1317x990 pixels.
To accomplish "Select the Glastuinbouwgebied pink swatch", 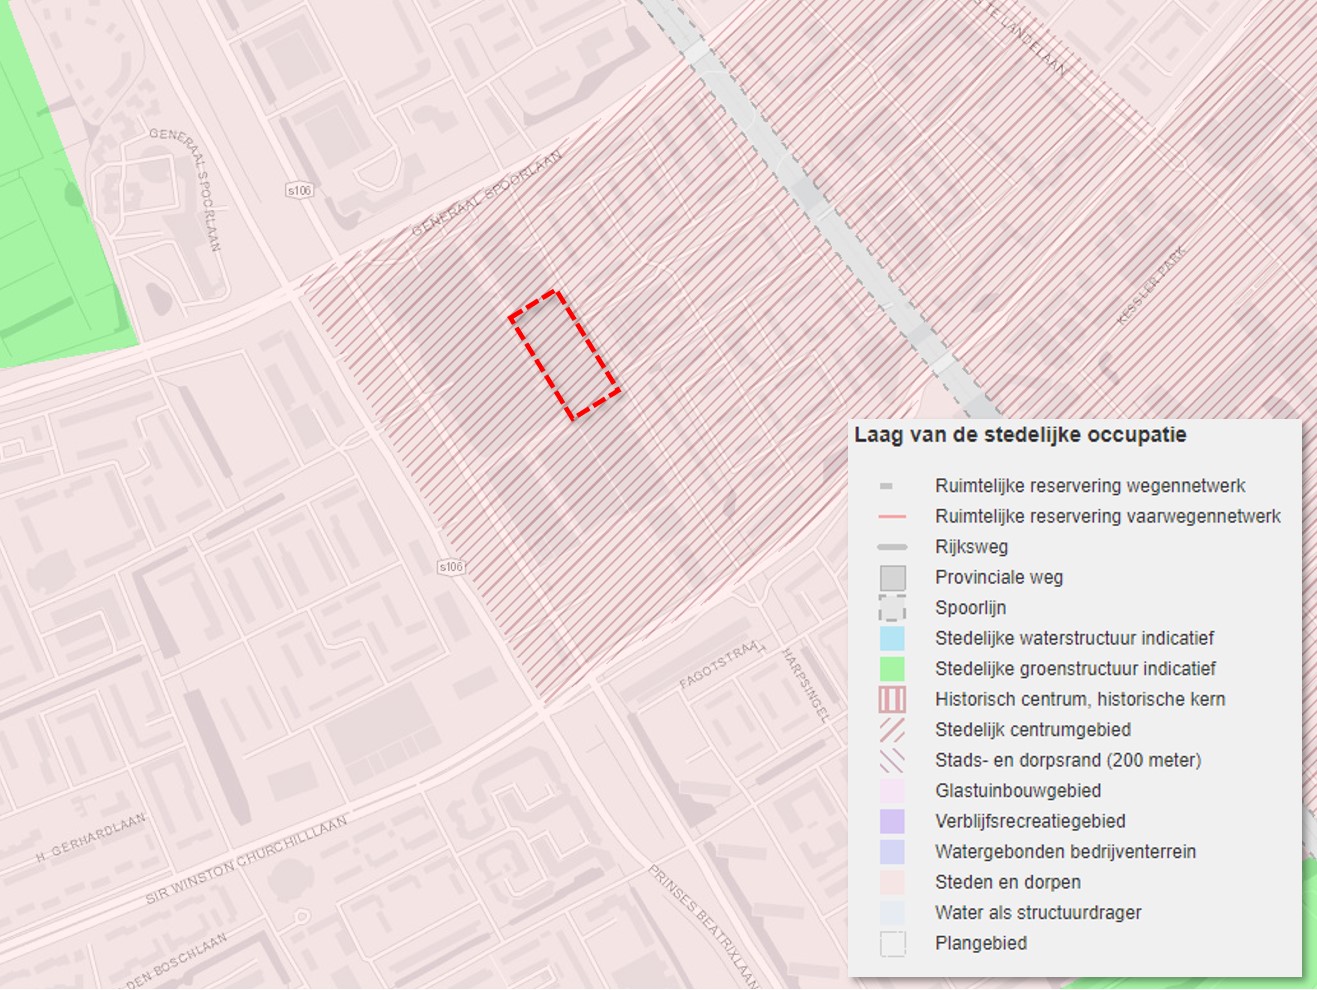I will pos(893,791).
